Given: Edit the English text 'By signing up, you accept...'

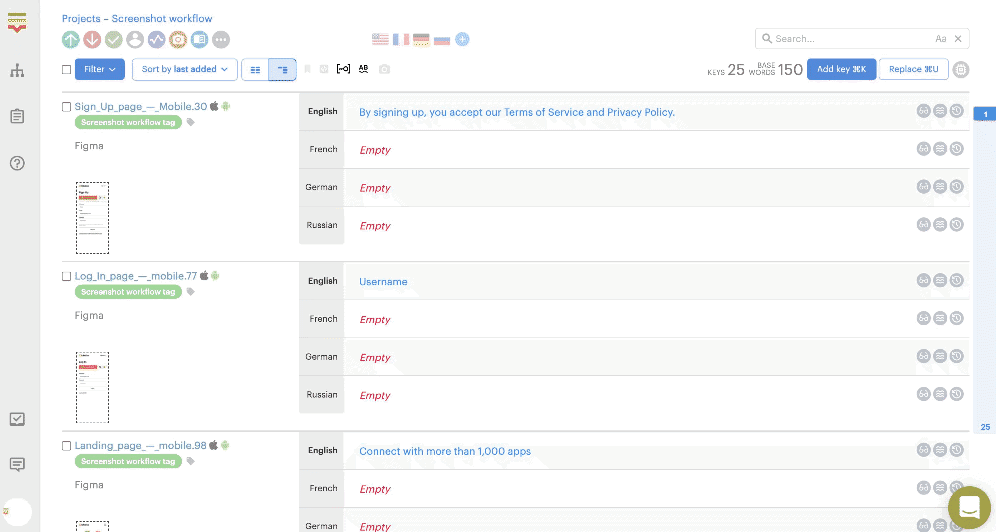Looking at the screenshot, I should (x=516, y=112).
